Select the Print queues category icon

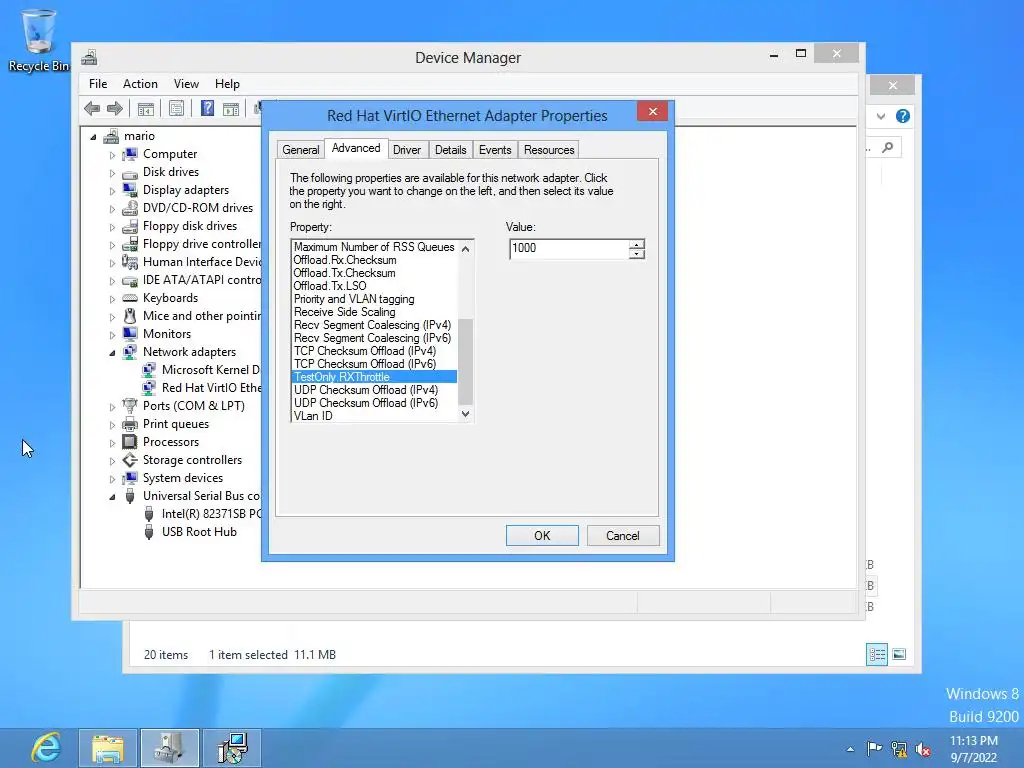[130, 424]
